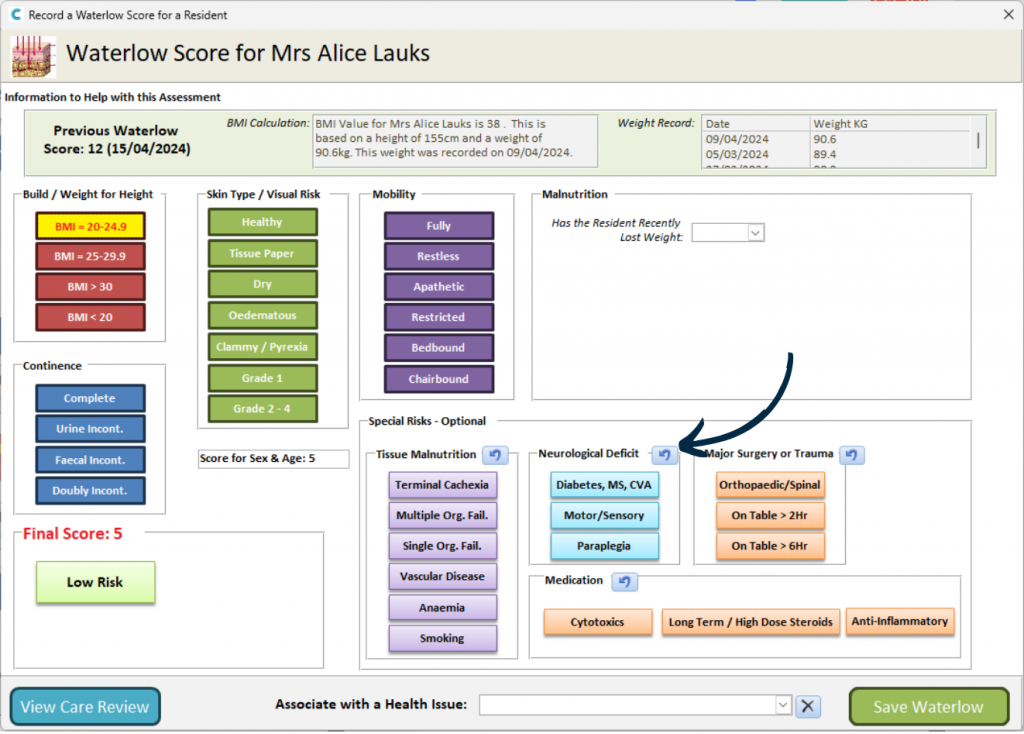The image size is (1024, 734).
Task: Set mobility to Apathetic
Action: (x=439, y=287)
